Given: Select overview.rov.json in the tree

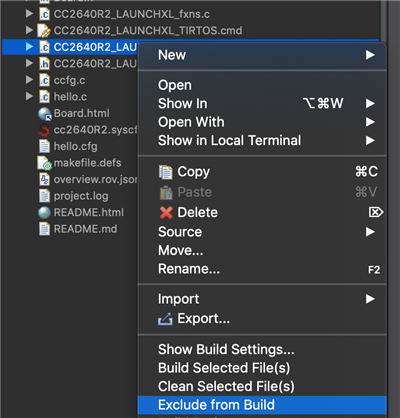Looking at the screenshot, I should 95,180.
